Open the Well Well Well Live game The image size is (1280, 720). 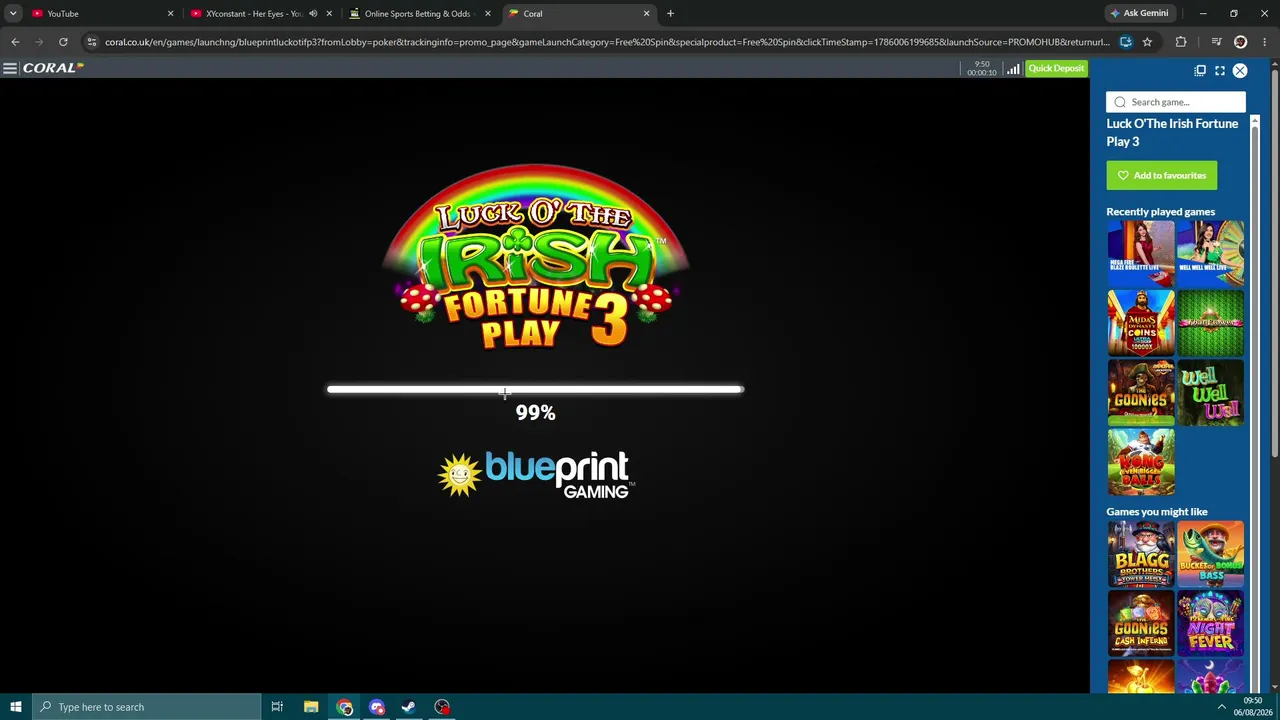1211,253
